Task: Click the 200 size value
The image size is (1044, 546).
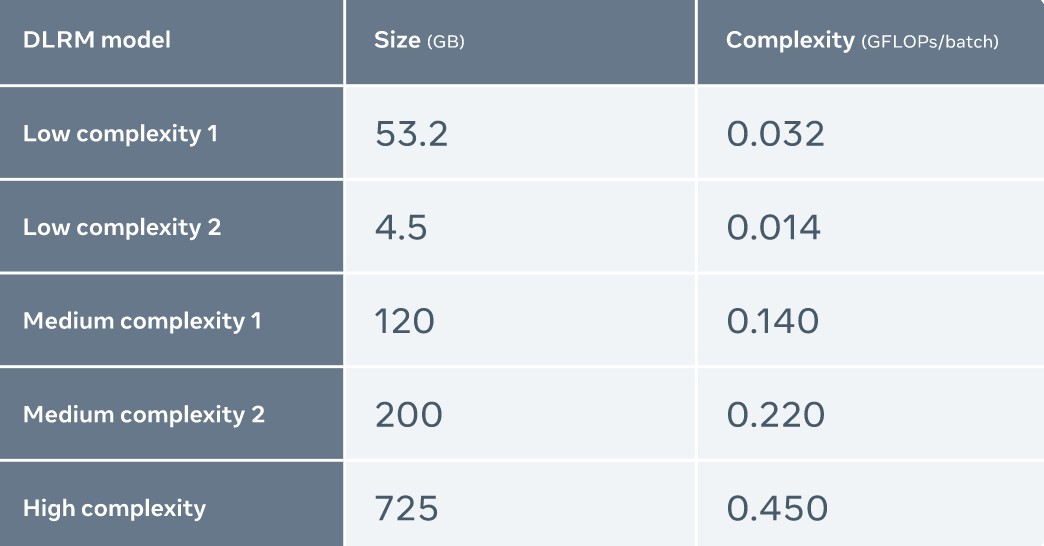Action: pos(408,415)
